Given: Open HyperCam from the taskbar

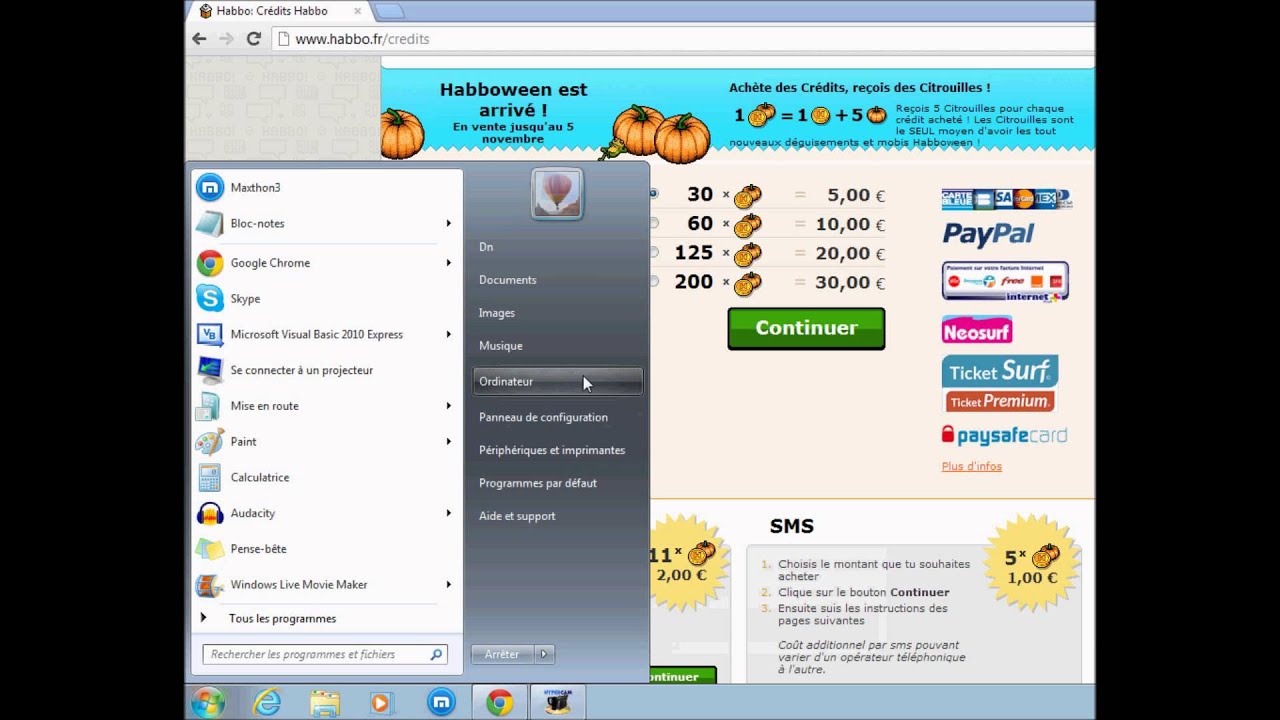Looking at the screenshot, I should (557, 703).
